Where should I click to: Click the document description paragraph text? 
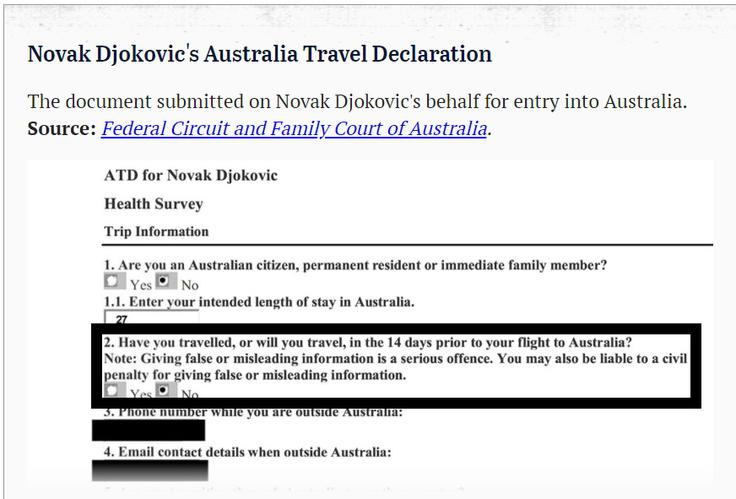point(357,101)
